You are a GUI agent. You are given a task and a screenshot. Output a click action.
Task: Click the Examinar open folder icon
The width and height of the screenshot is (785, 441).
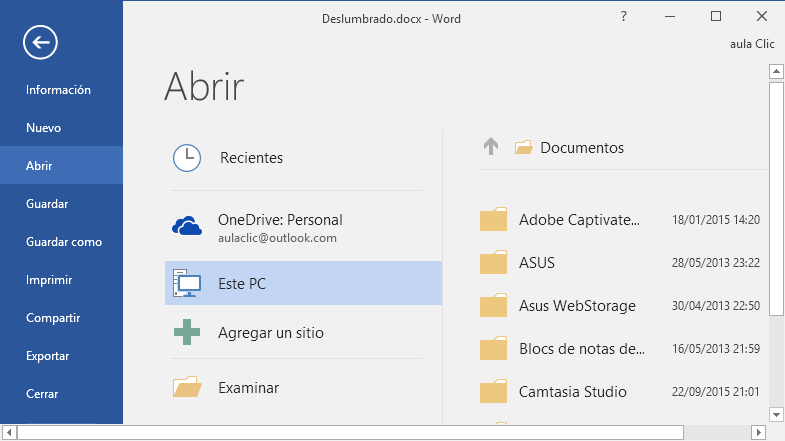click(x=187, y=386)
